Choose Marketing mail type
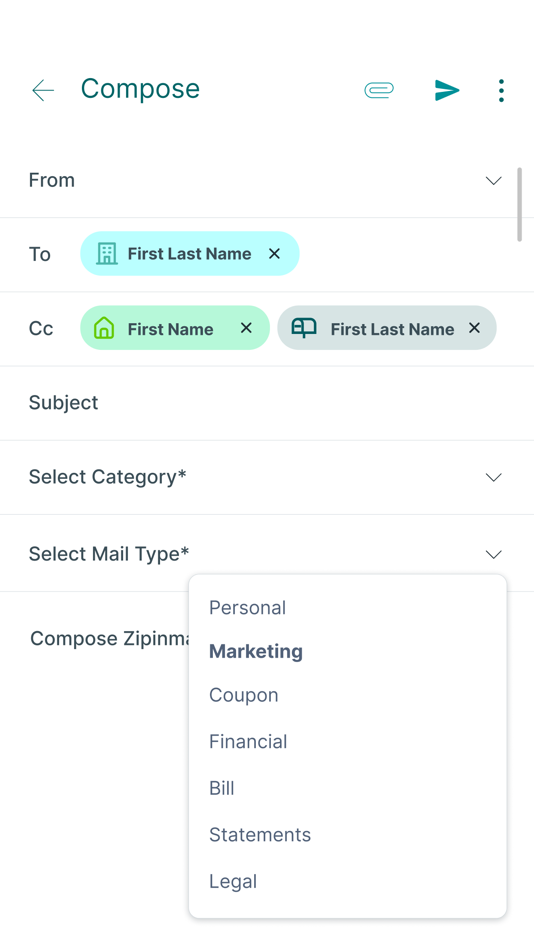Viewport: 534px width, 950px height. pos(256,651)
